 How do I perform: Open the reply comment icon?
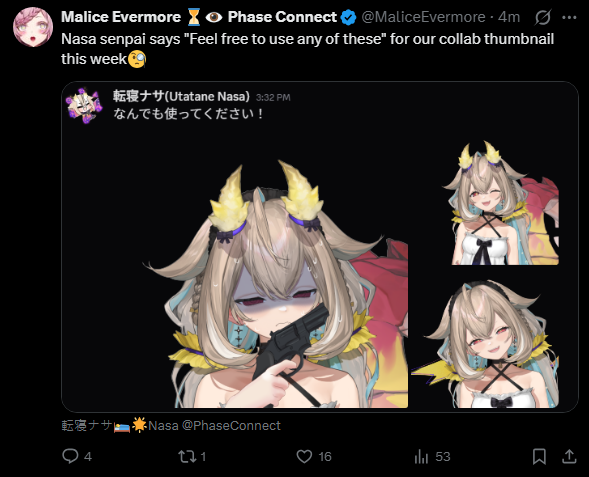pyautogui.click(x=70, y=456)
